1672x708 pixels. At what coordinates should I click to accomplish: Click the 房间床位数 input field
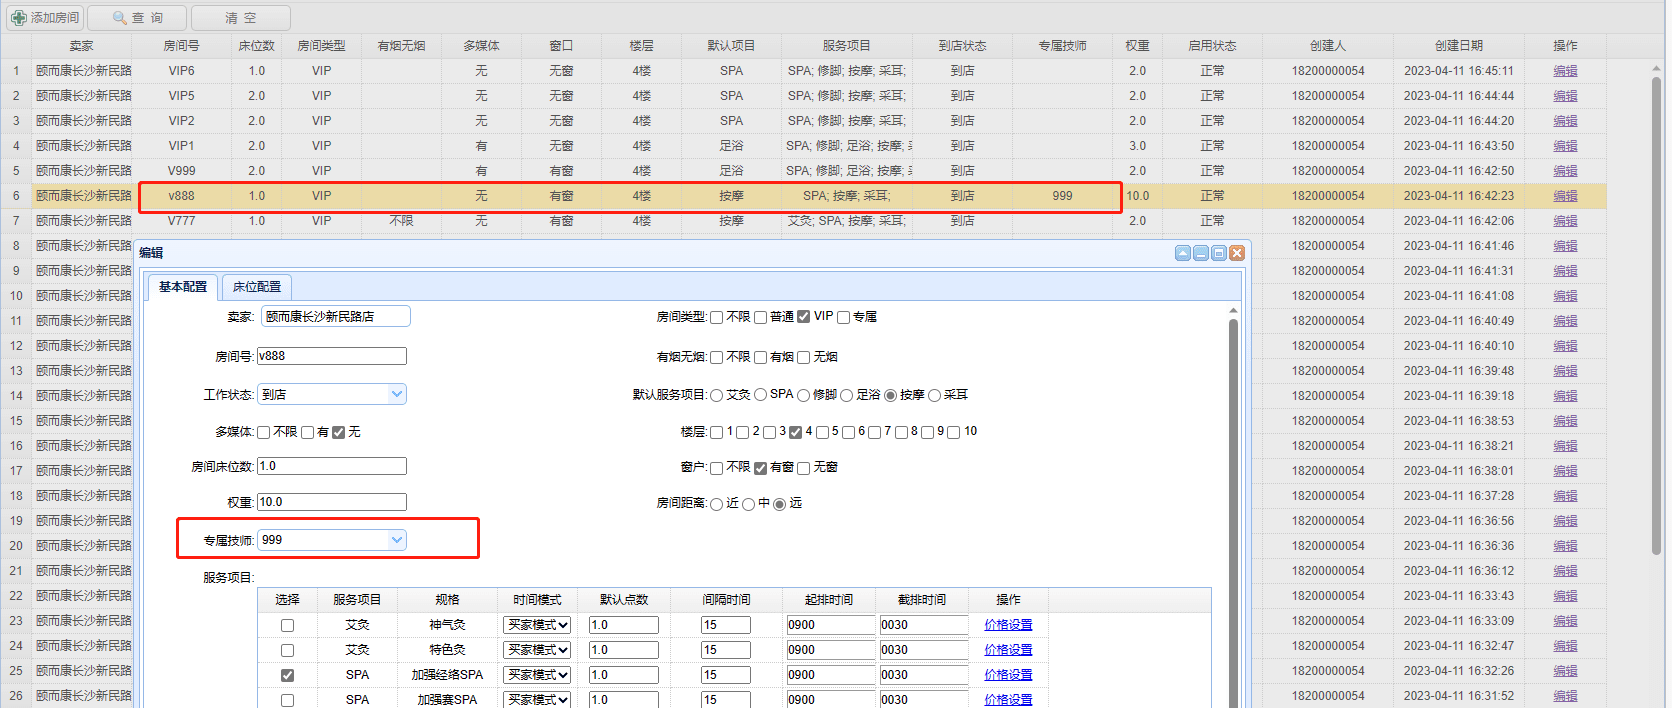332,466
